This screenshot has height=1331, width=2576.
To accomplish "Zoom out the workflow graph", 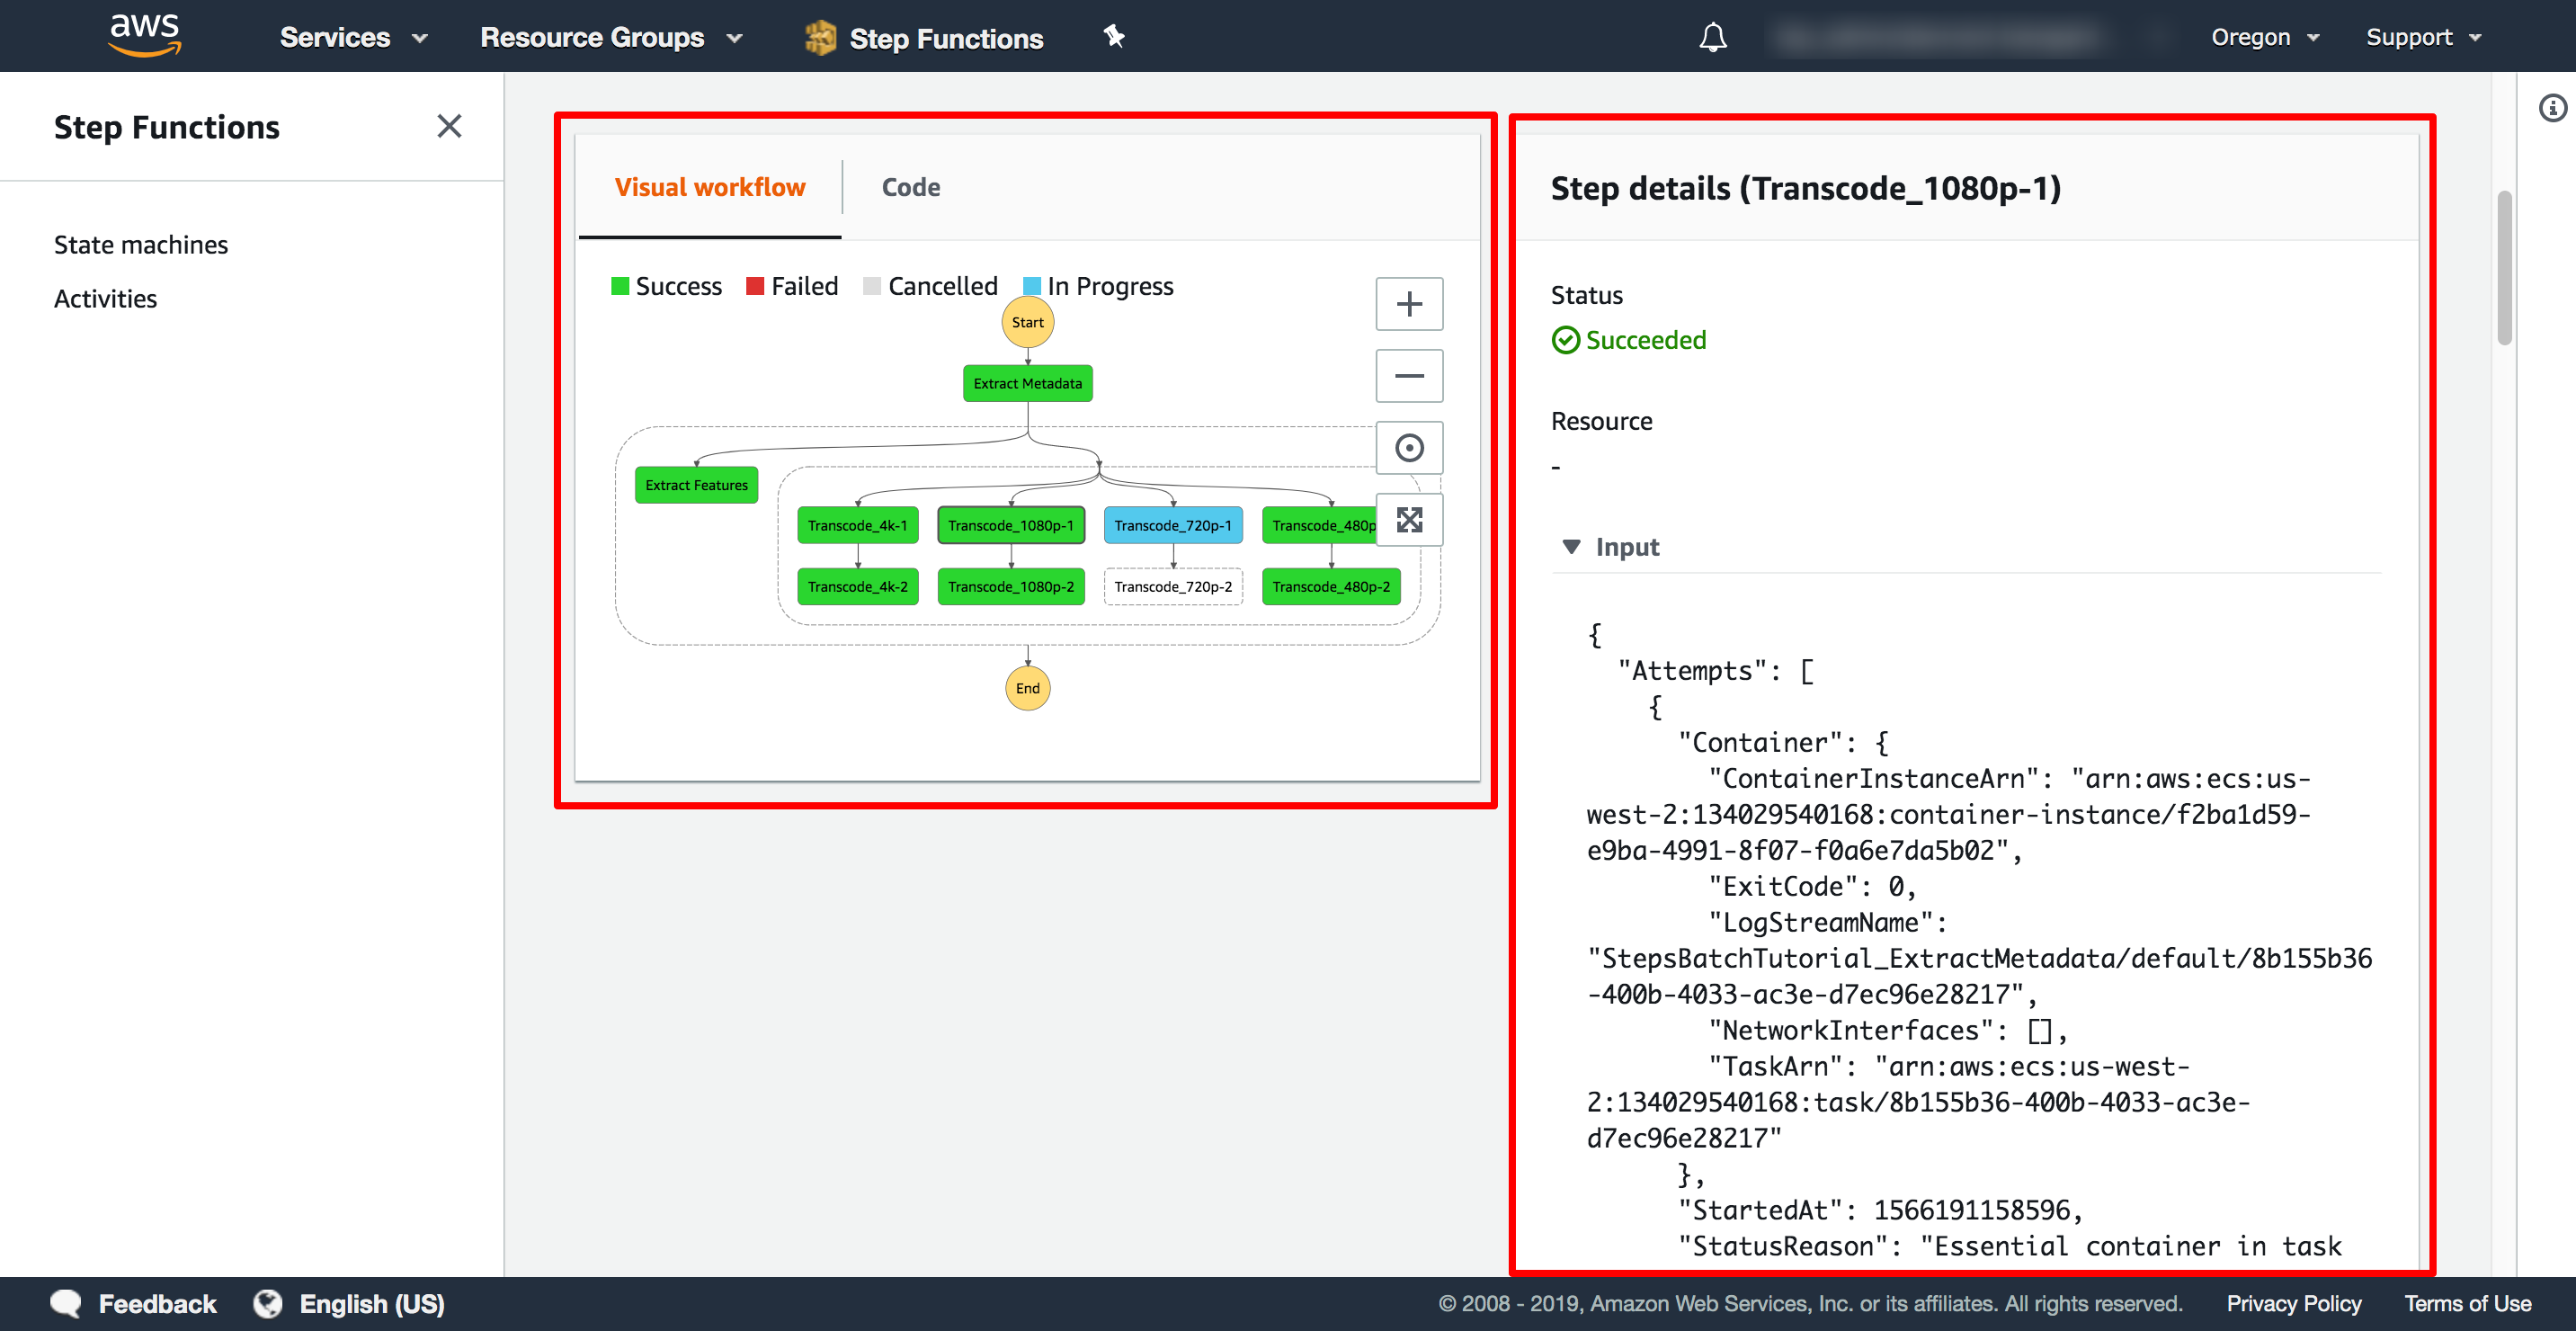I will click(1408, 376).
